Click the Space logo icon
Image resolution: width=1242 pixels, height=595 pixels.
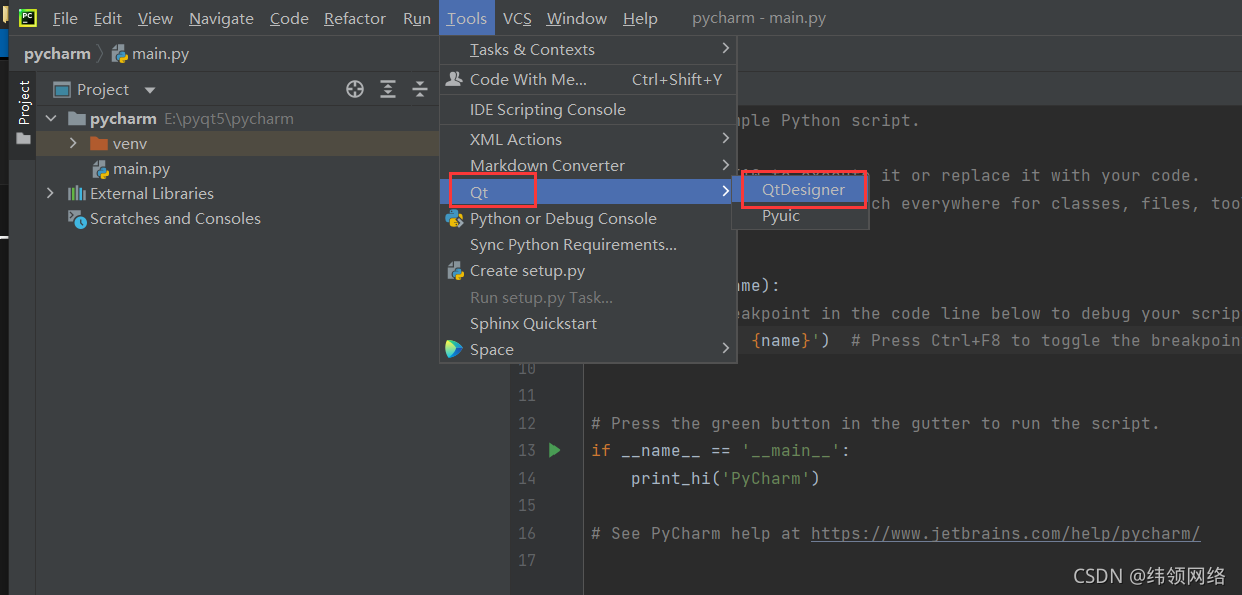(454, 349)
